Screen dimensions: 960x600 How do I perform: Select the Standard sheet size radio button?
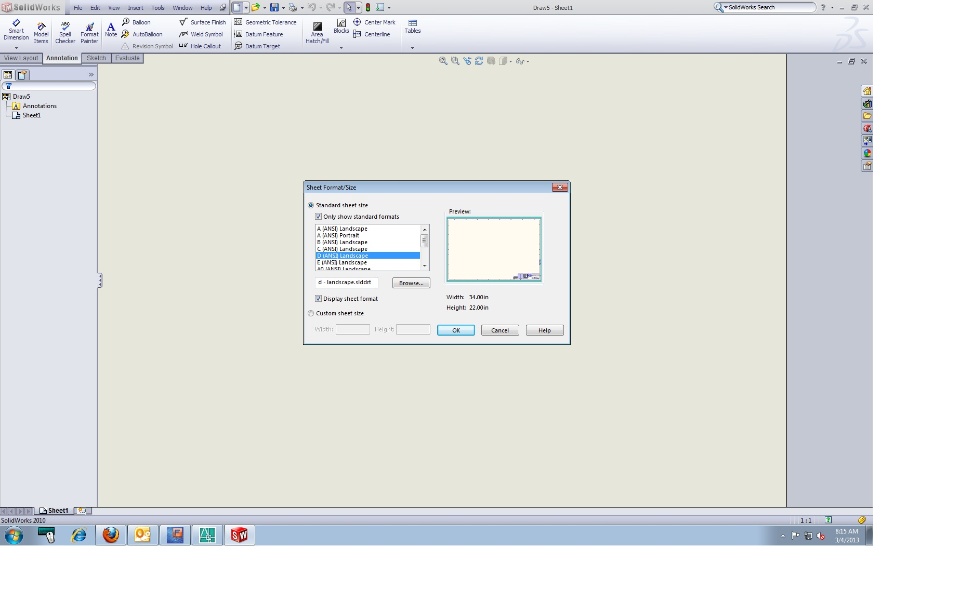pyautogui.click(x=311, y=205)
